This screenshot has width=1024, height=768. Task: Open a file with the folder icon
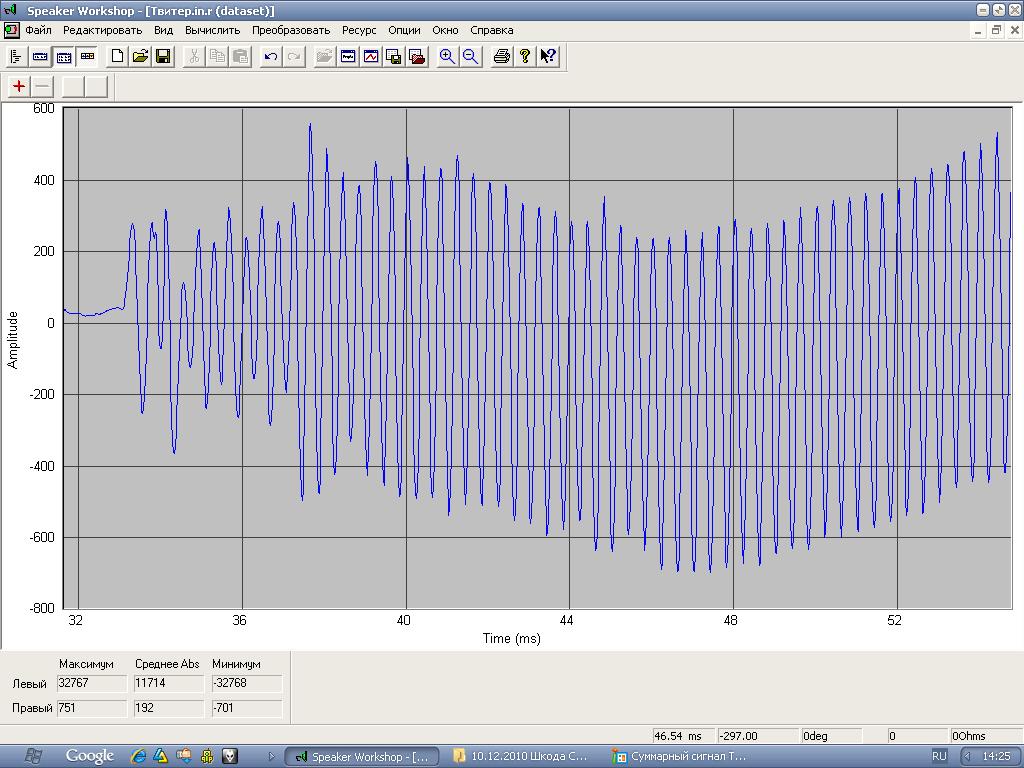coord(140,56)
